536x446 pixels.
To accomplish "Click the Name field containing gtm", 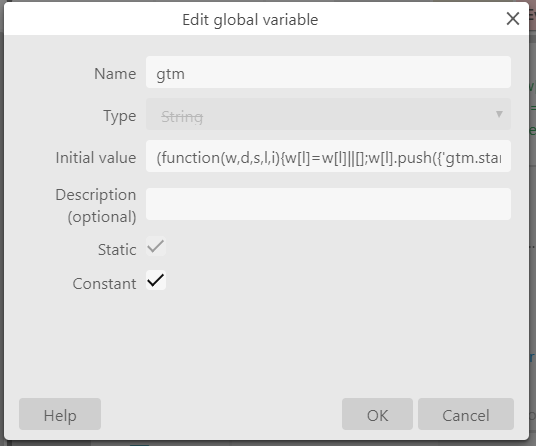I will 329,72.
